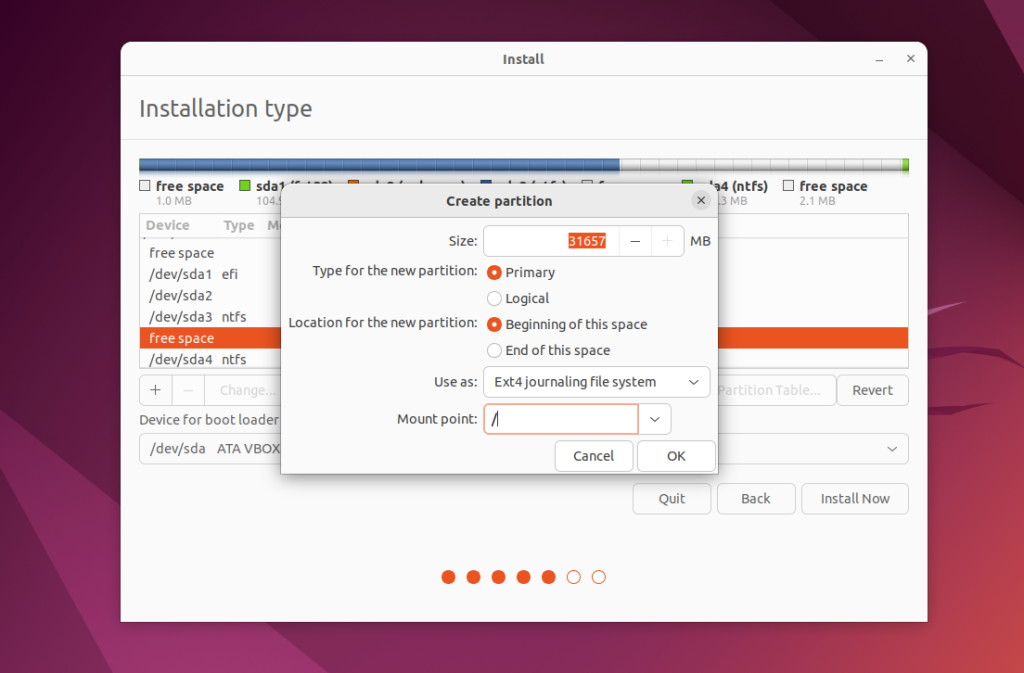Screen dimensions: 1024x673
Task: Click the blue segment of partition bar
Action: click(x=379, y=165)
